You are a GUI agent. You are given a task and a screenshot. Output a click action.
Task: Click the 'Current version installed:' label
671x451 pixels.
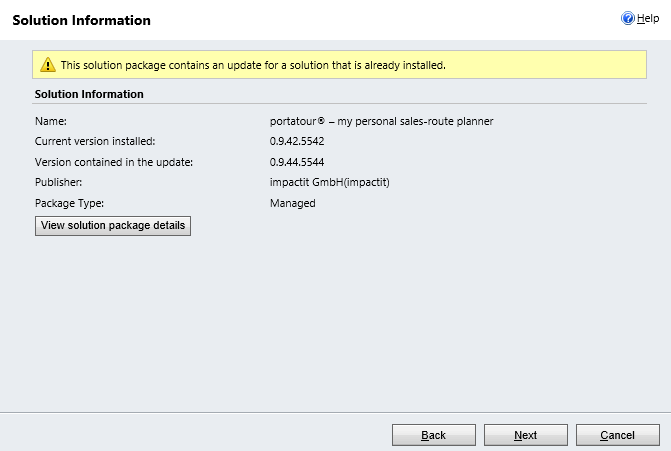click(95, 141)
